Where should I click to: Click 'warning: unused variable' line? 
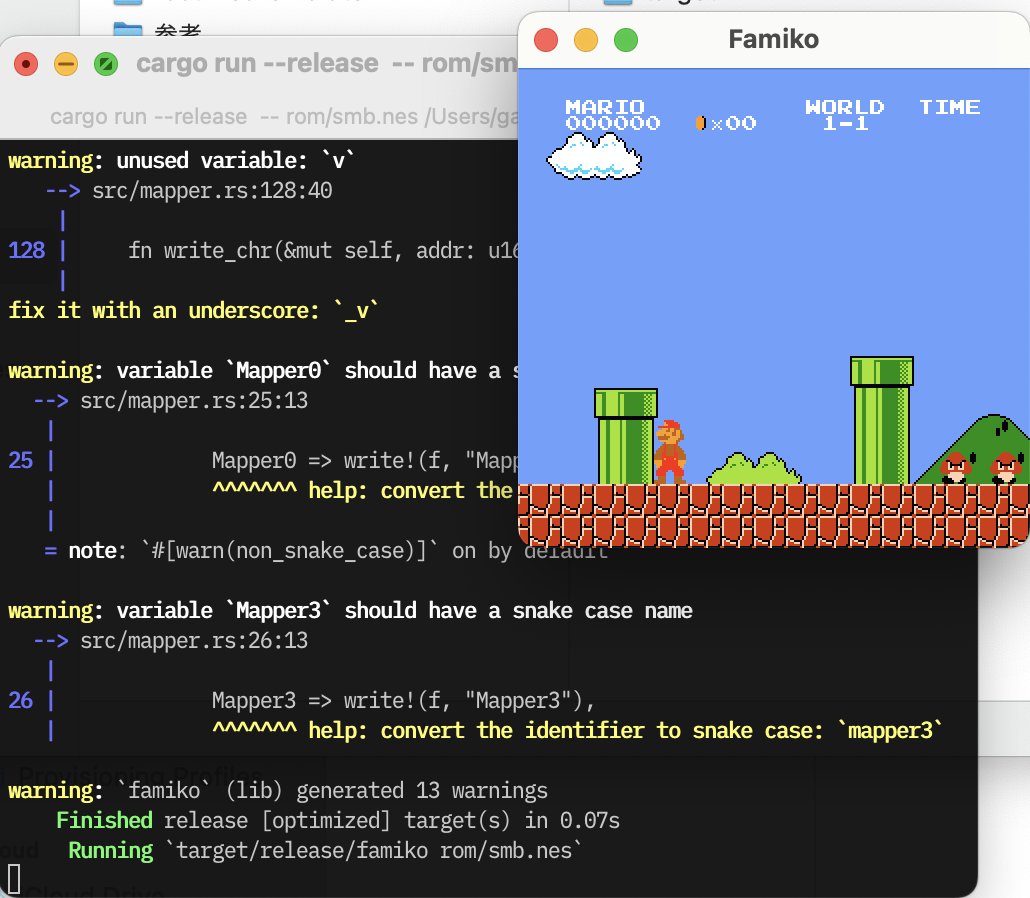181,160
